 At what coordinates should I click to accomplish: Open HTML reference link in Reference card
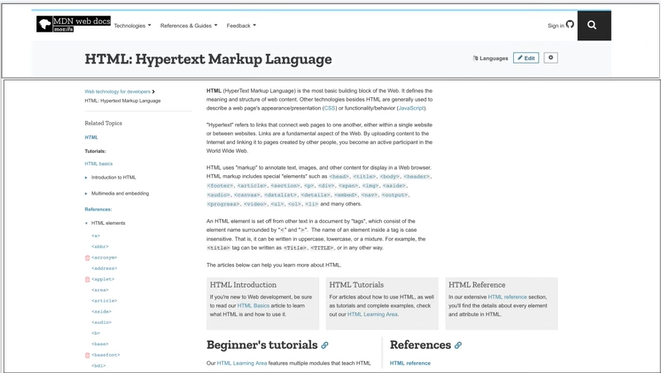(x=507, y=297)
